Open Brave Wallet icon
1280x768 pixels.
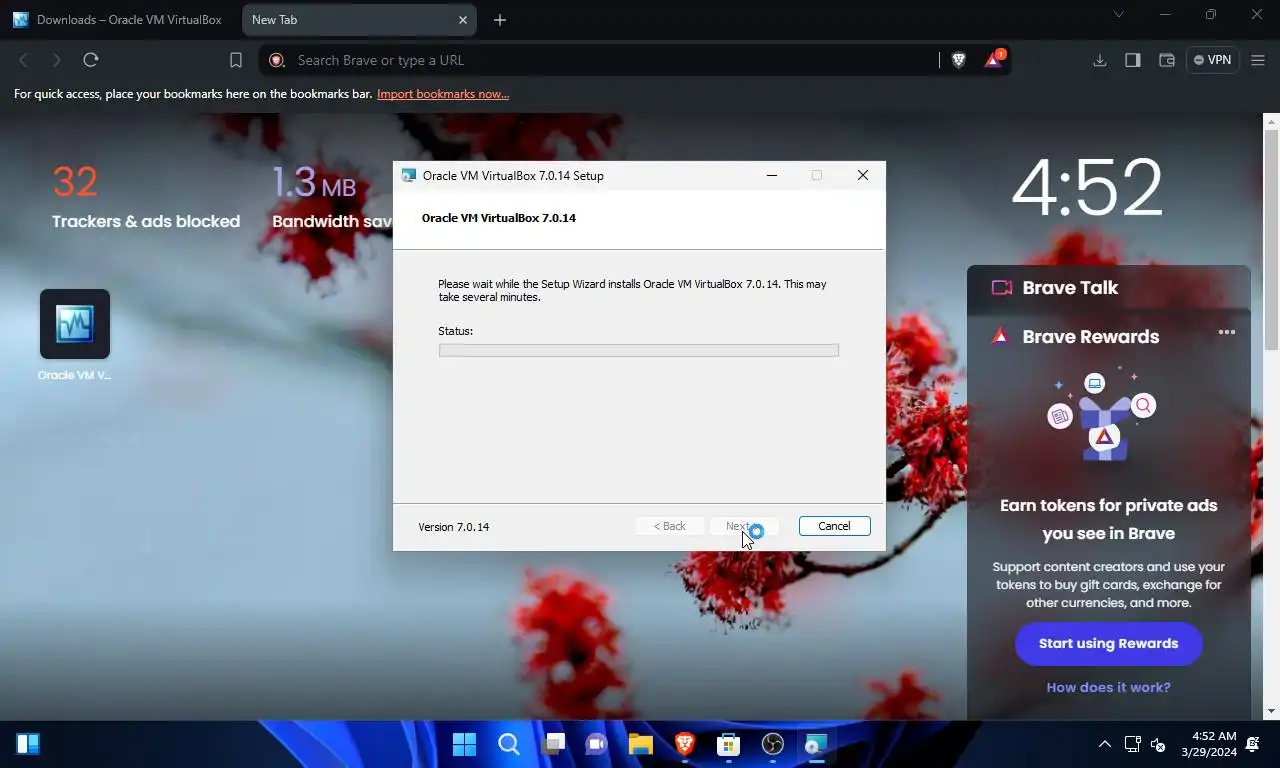pos(1166,60)
